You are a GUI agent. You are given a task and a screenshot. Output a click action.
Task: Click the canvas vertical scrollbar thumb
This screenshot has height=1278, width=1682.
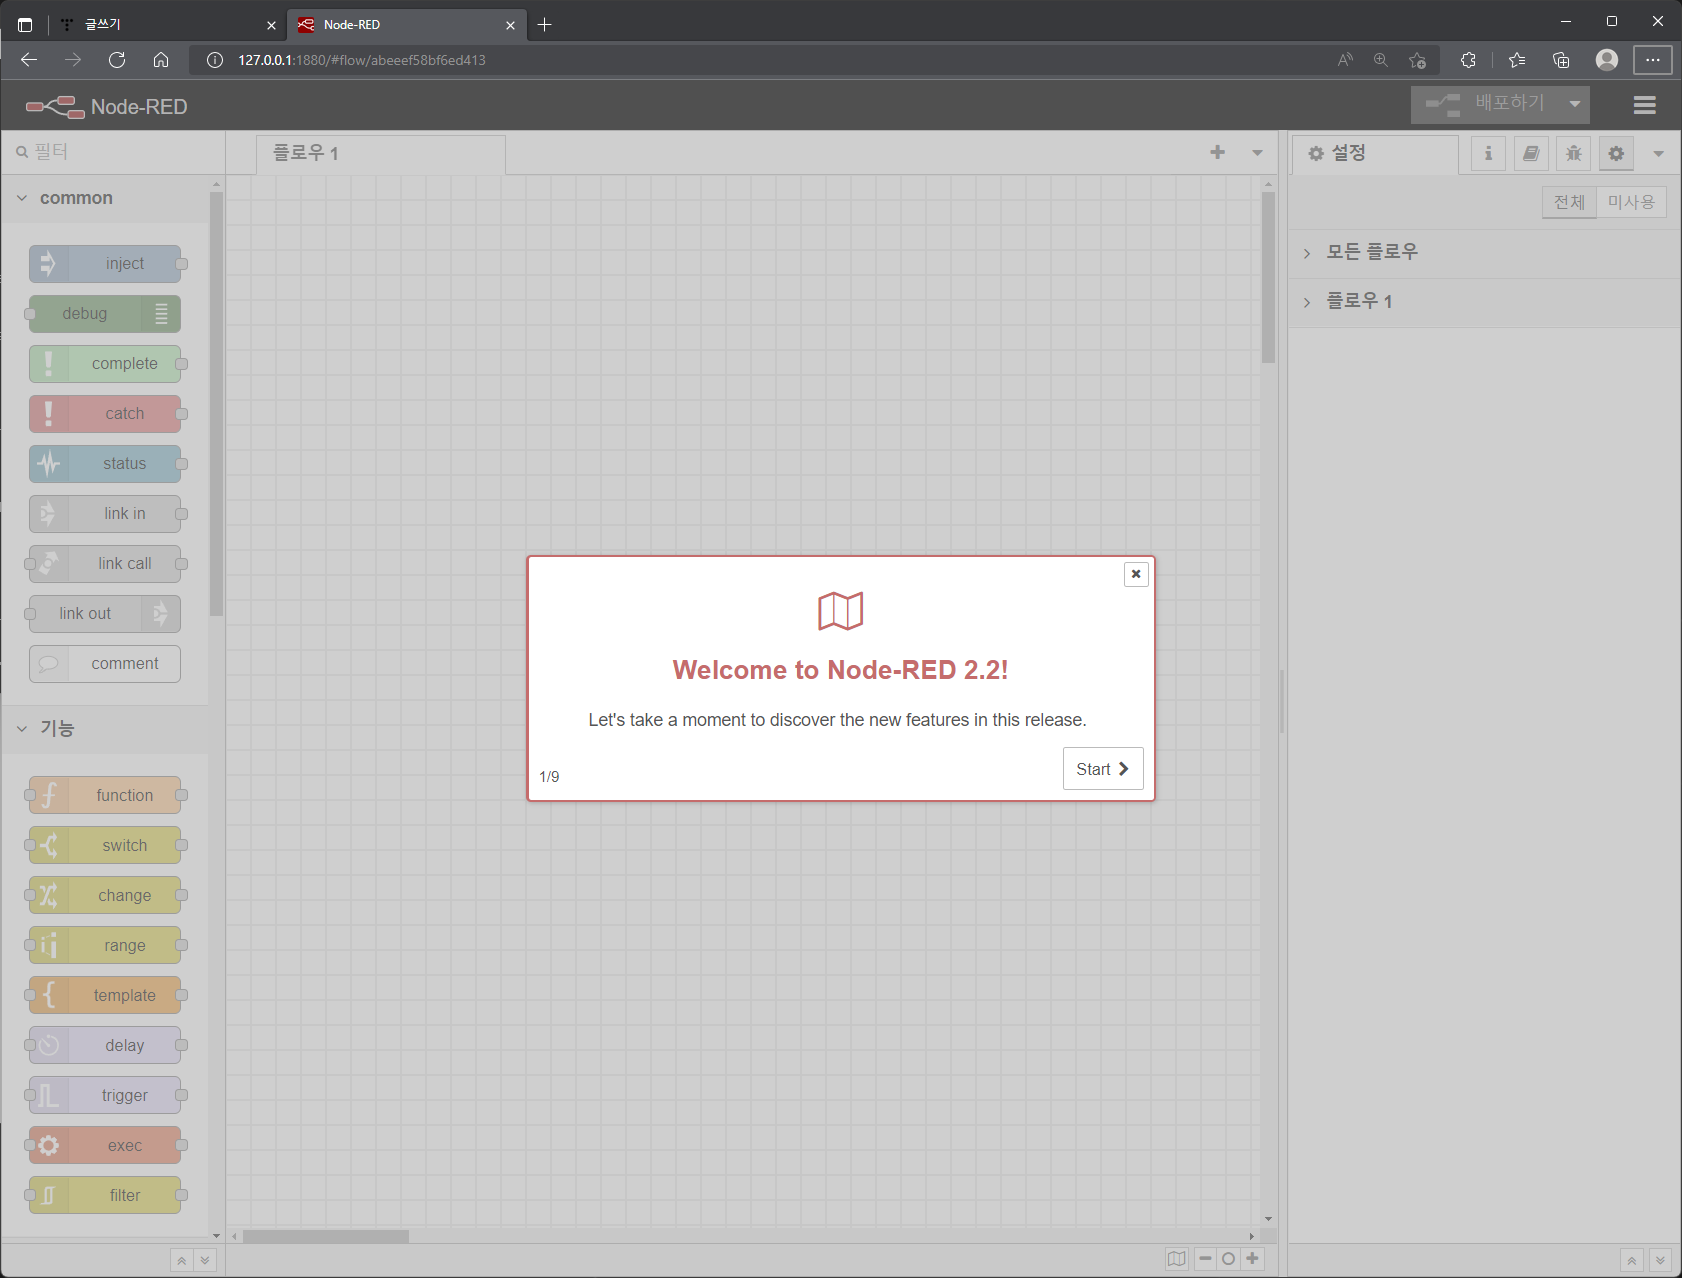(1268, 277)
